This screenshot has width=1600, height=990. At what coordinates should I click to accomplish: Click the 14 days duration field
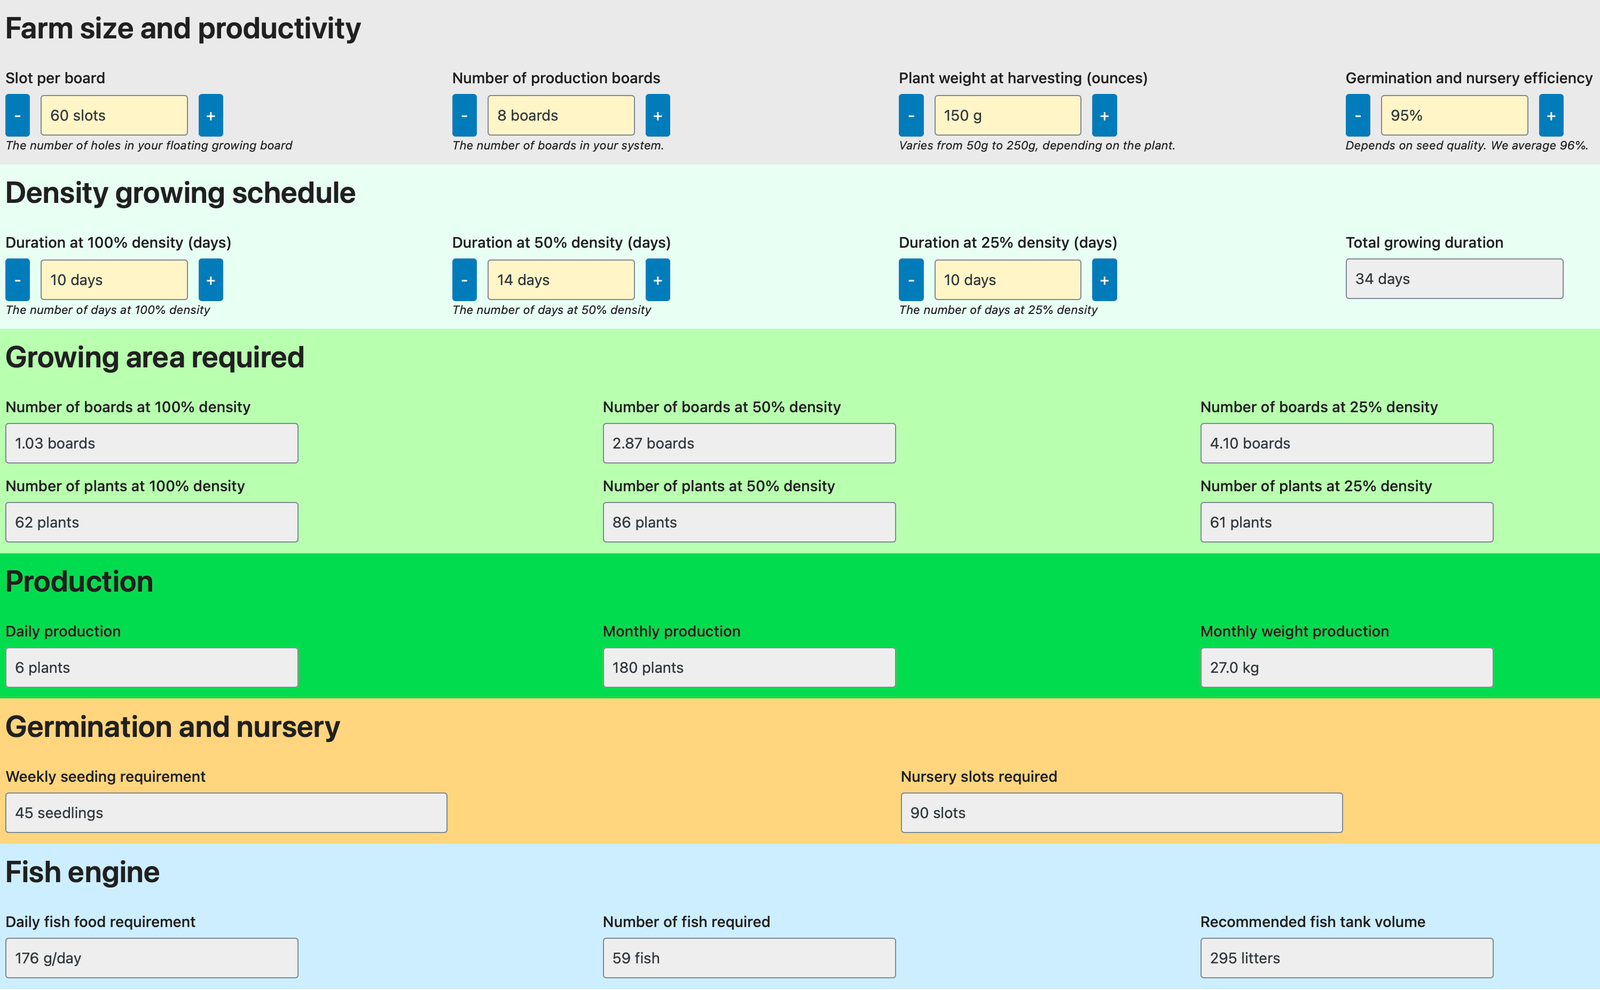[561, 280]
